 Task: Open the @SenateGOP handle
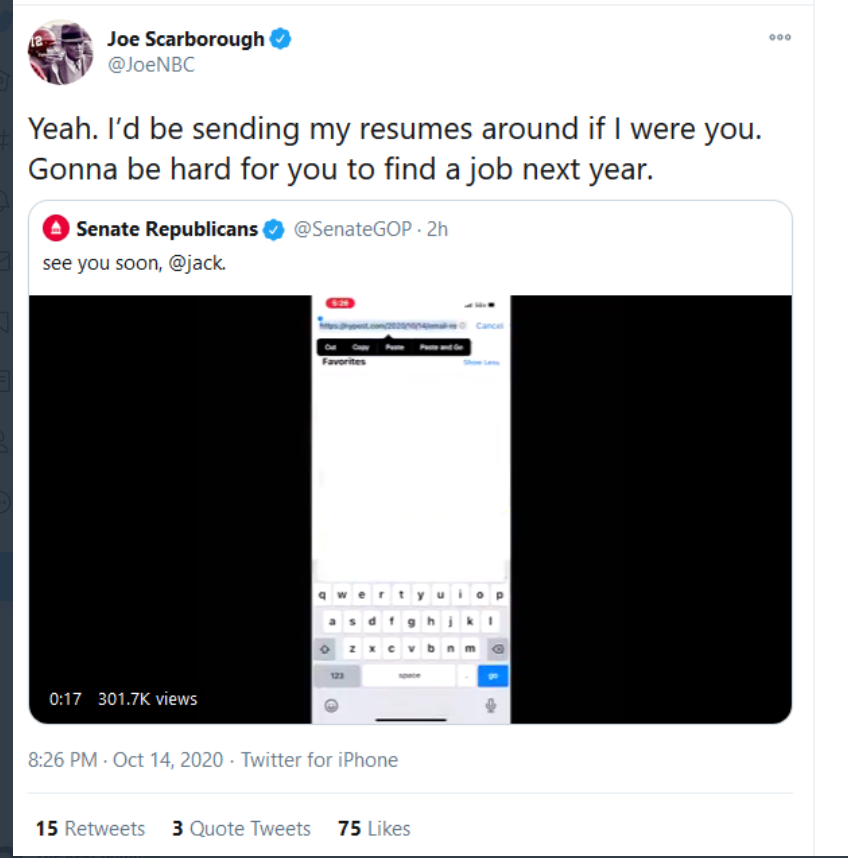[x=352, y=229]
